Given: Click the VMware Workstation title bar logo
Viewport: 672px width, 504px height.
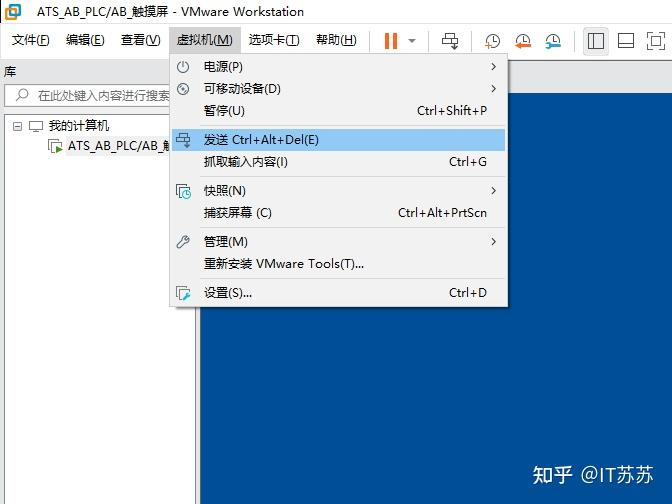Looking at the screenshot, I should pos(13,12).
